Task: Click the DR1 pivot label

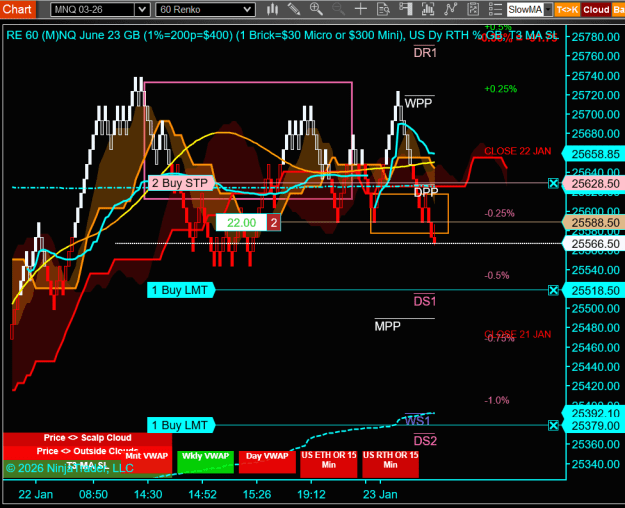Action: tap(425, 53)
